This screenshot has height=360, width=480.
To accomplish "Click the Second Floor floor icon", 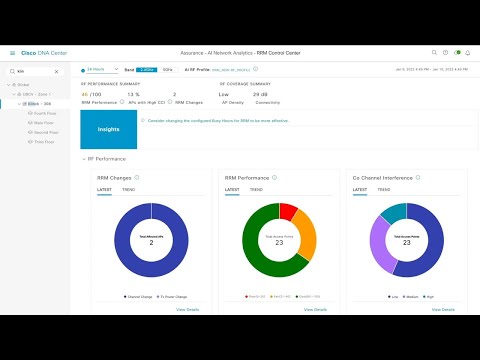I will click(30, 132).
